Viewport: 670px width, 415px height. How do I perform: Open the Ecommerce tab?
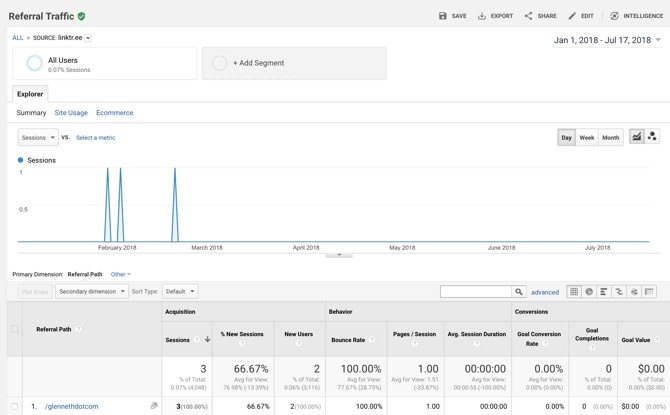coord(115,113)
